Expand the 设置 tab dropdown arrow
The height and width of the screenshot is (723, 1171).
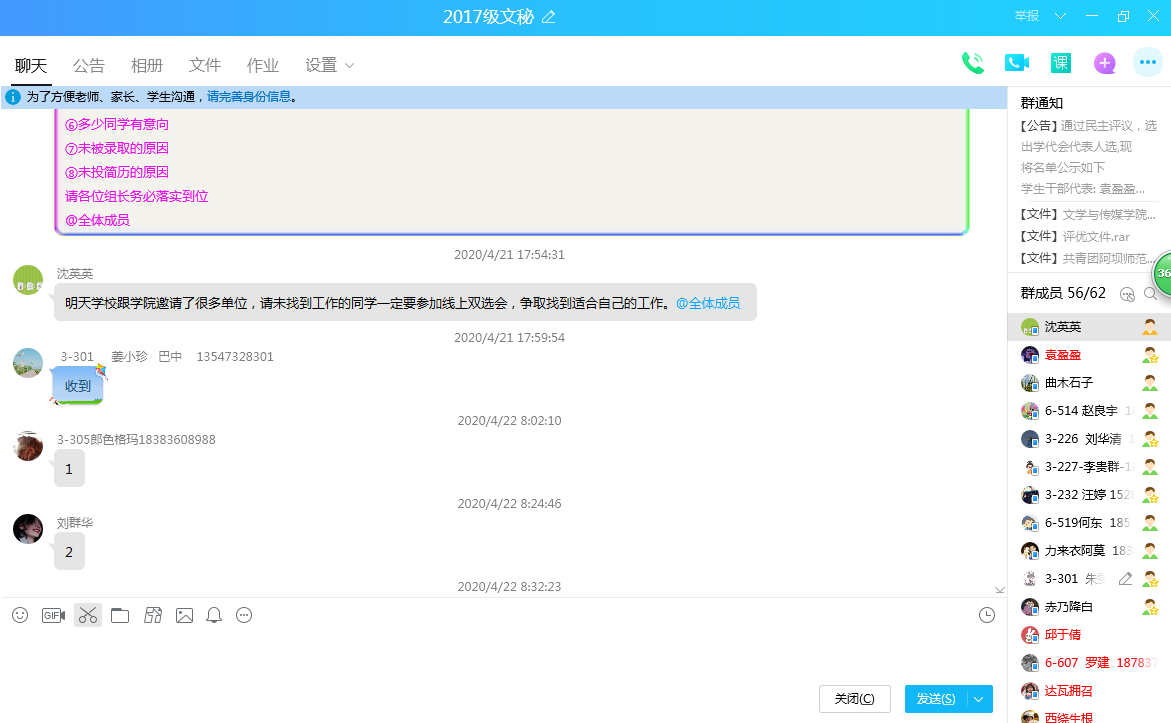click(x=349, y=65)
